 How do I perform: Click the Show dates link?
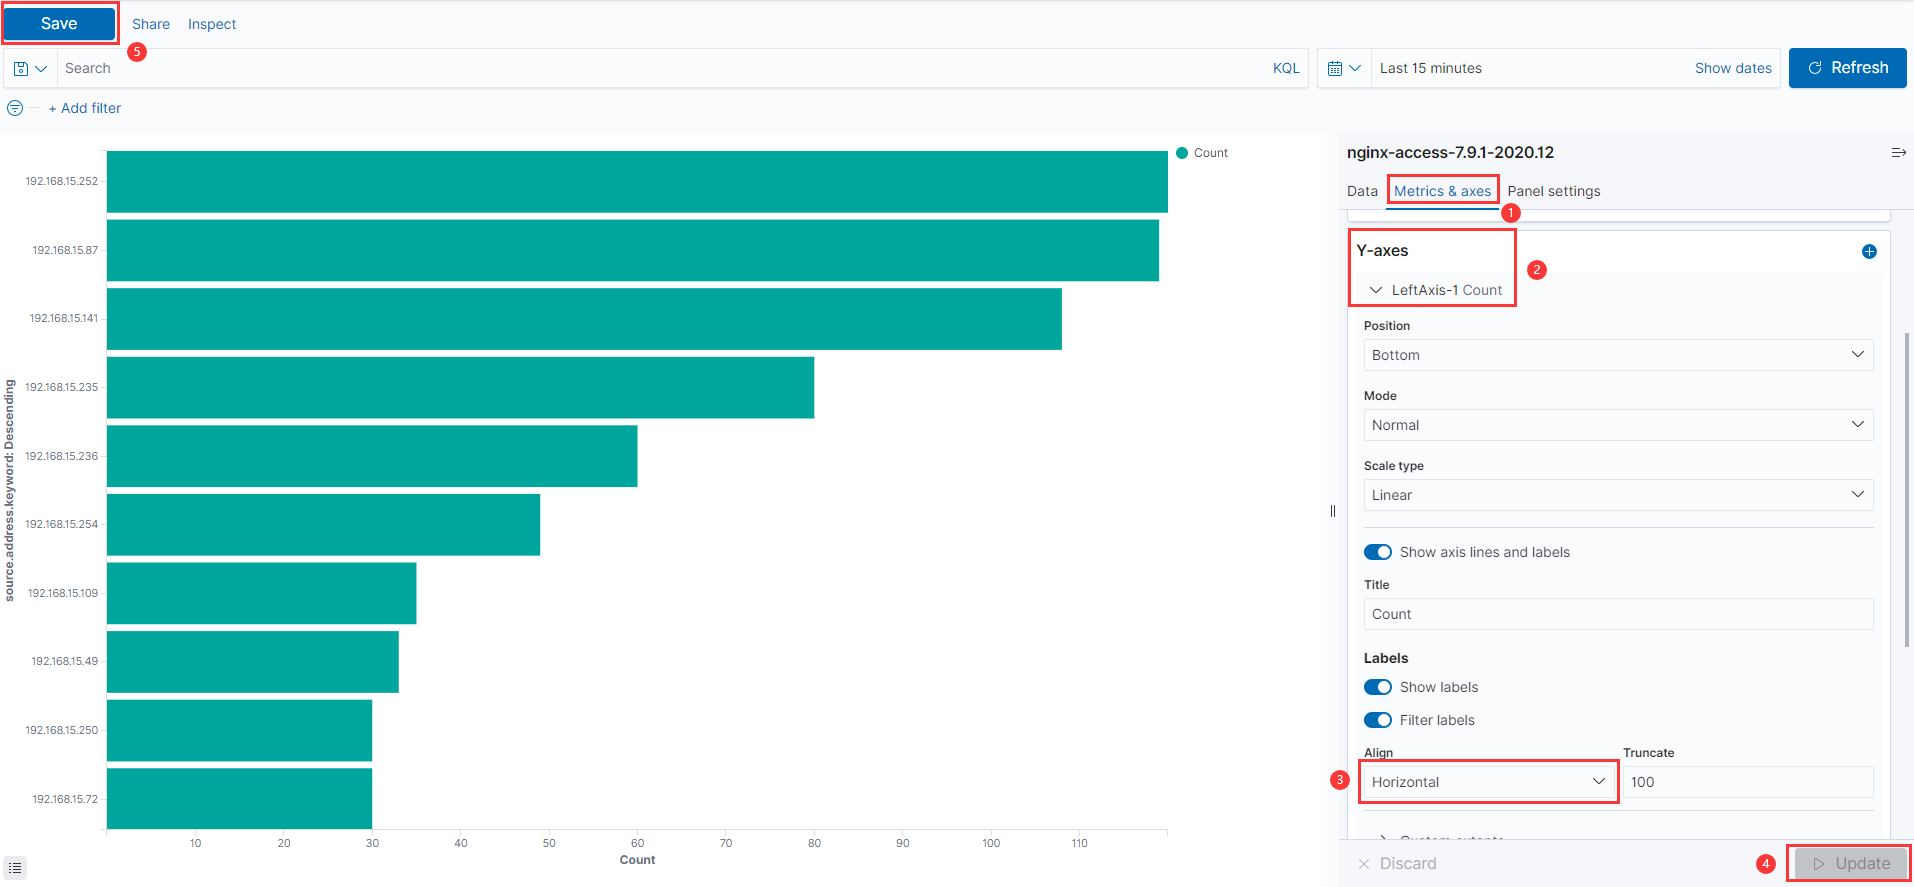1733,68
